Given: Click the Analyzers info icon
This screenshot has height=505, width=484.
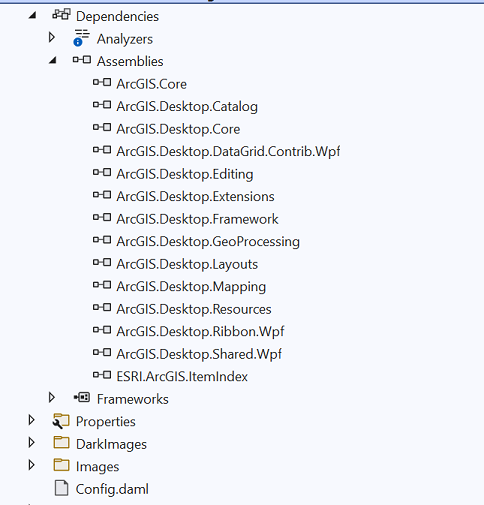Looking at the screenshot, I should coord(81,38).
